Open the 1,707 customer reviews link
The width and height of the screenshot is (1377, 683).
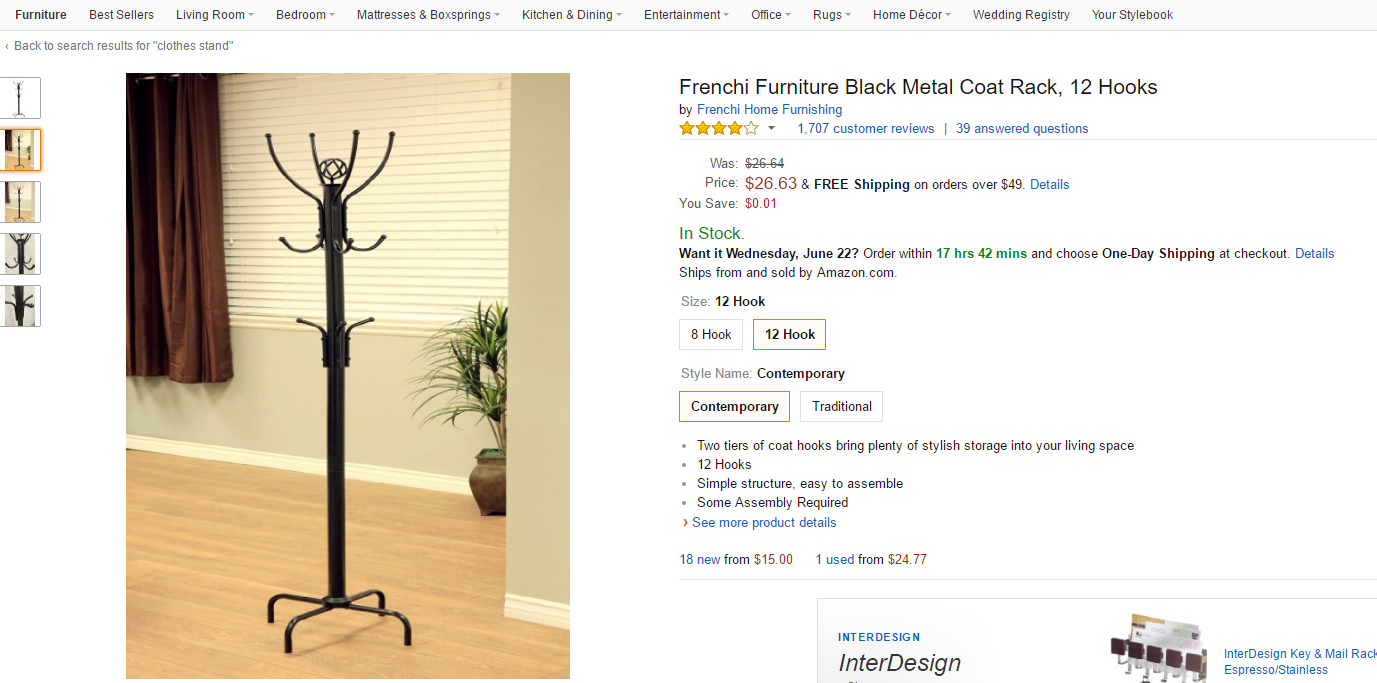click(x=866, y=128)
